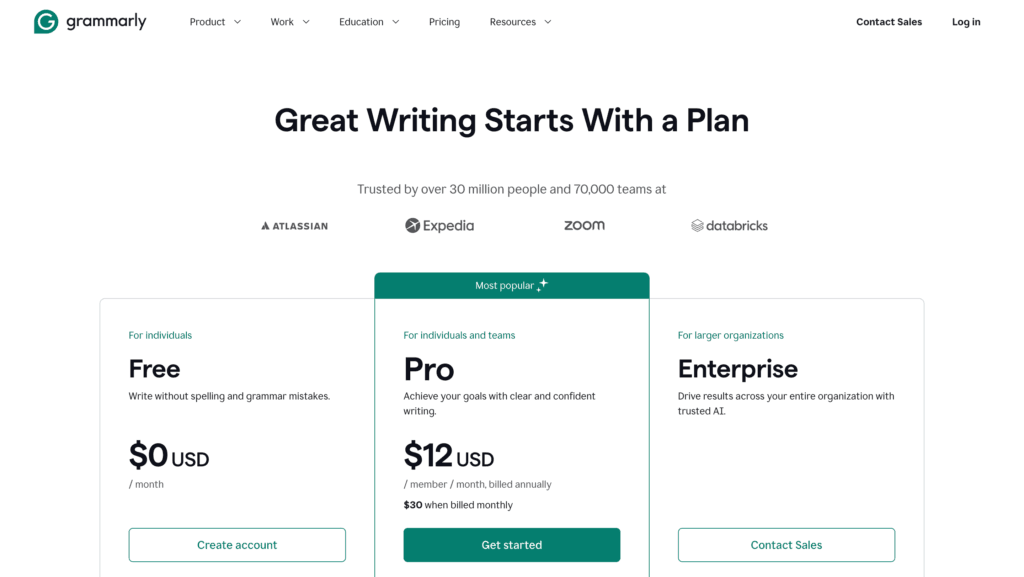Expand the Product dropdown chevron
The image size is (1024, 577).
(238, 22)
